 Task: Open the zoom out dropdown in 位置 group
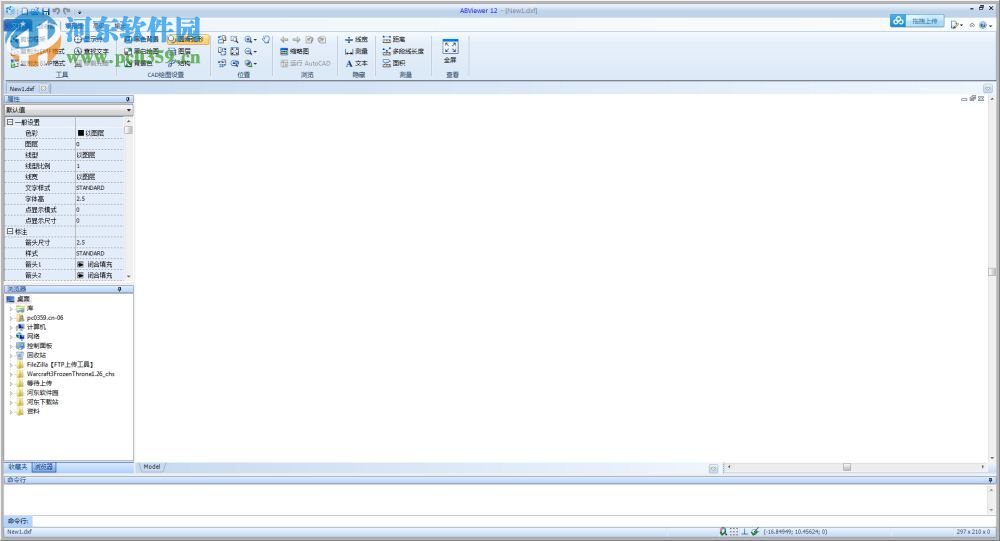pyautogui.click(x=255, y=52)
